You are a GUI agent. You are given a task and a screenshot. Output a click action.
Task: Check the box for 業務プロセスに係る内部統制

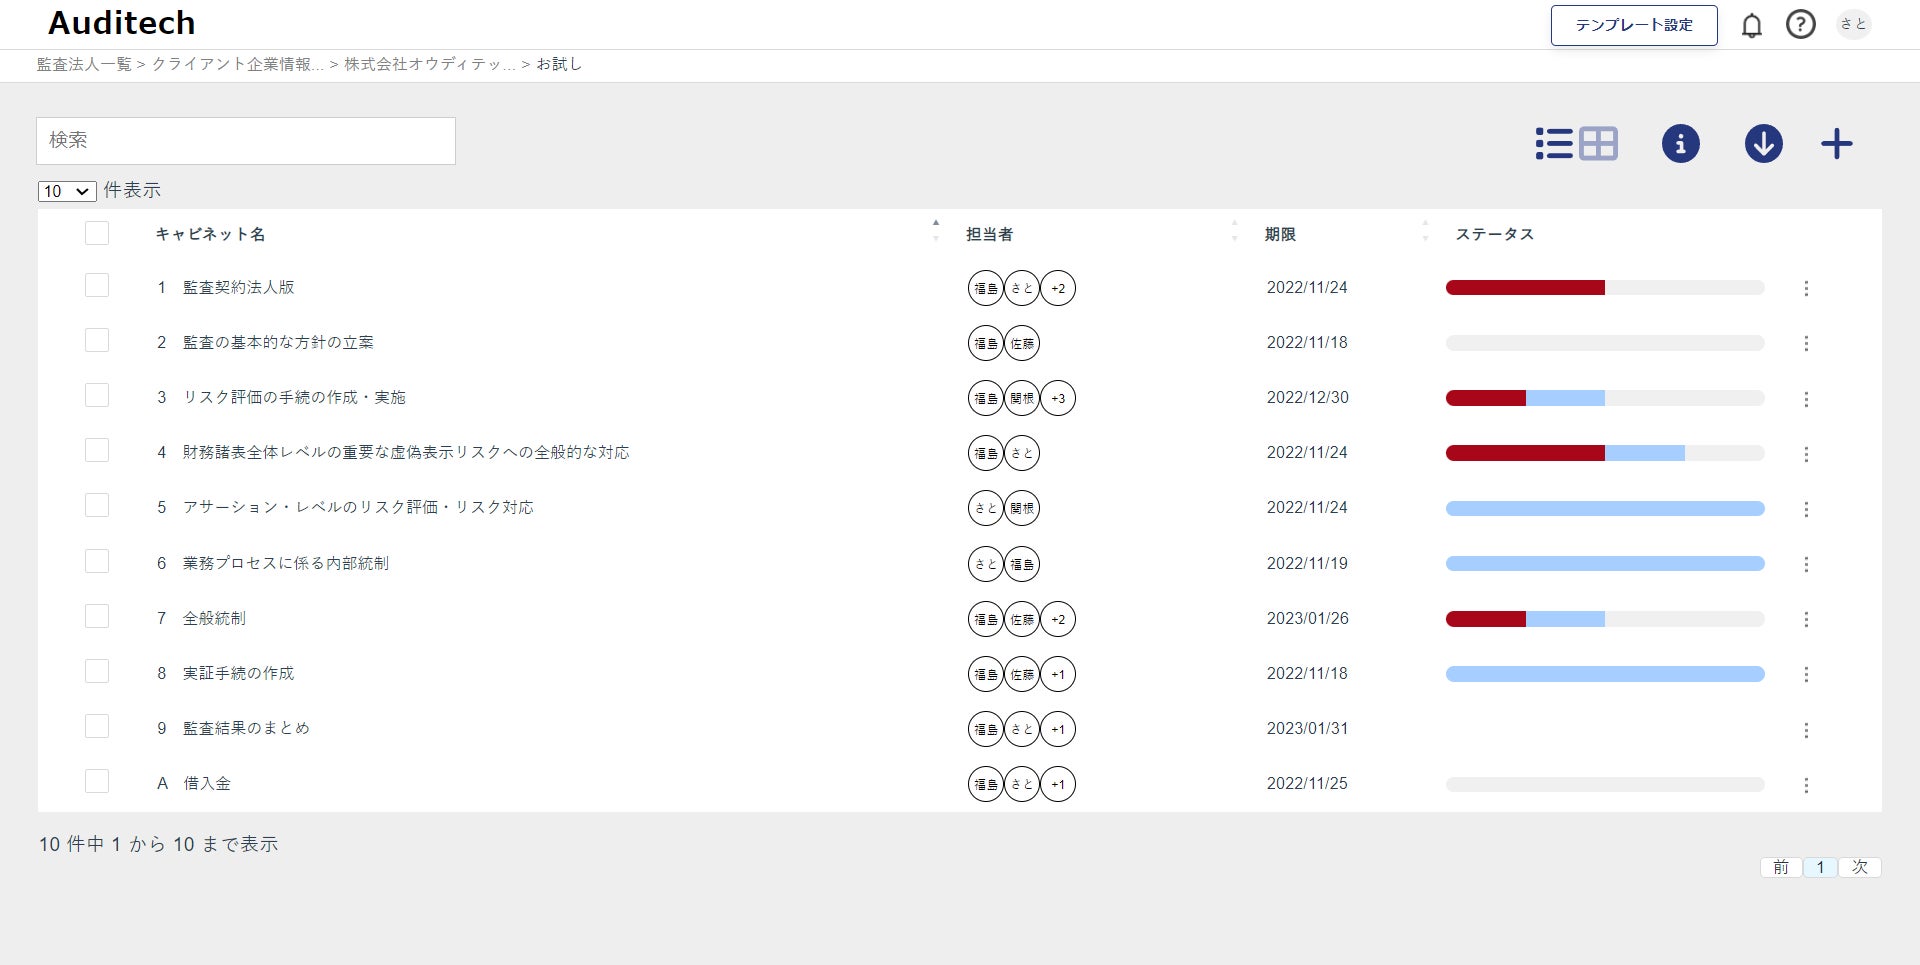[97, 561]
